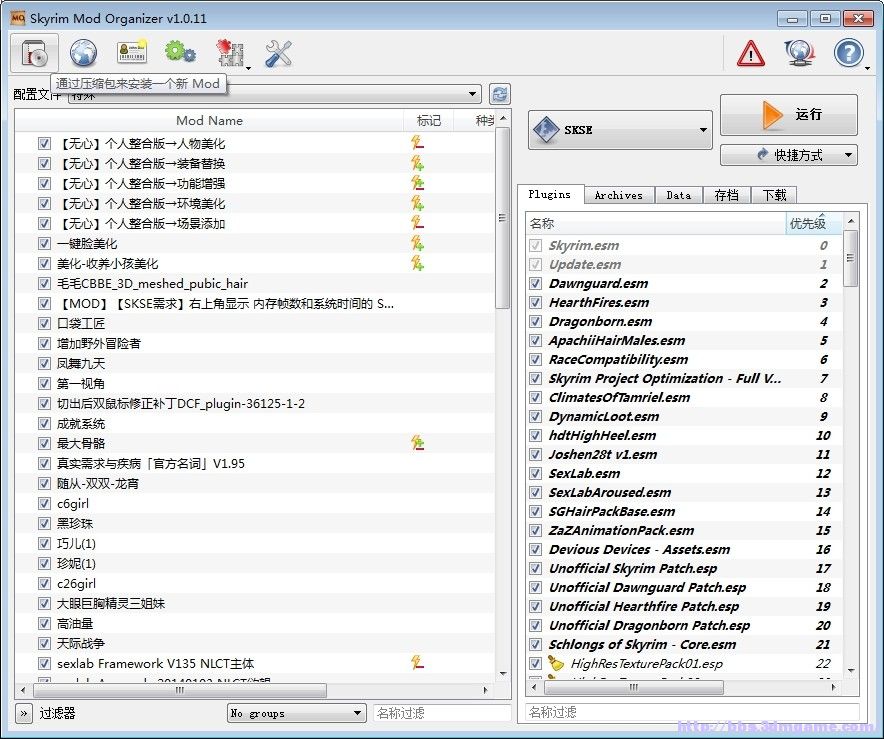Click flag icon on 最大骨骼 row
This screenshot has width=884, height=739.
tap(417, 443)
